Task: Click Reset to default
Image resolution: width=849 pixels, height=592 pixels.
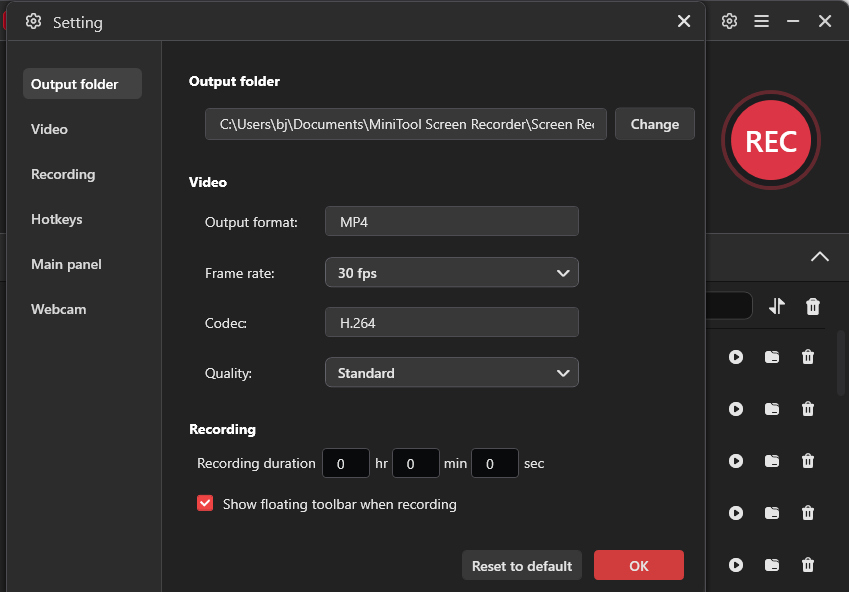Action: click(x=521, y=565)
